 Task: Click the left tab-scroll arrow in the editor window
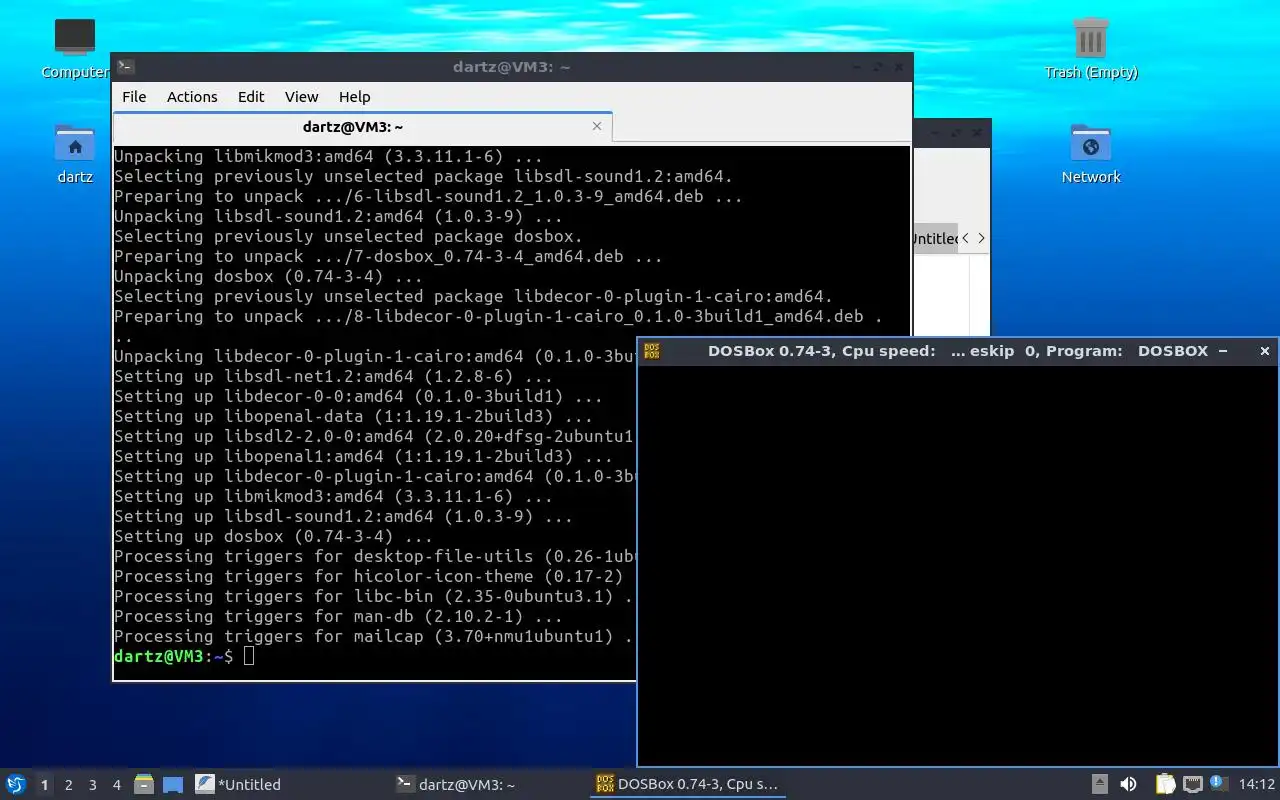pyautogui.click(x=965, y=238)
